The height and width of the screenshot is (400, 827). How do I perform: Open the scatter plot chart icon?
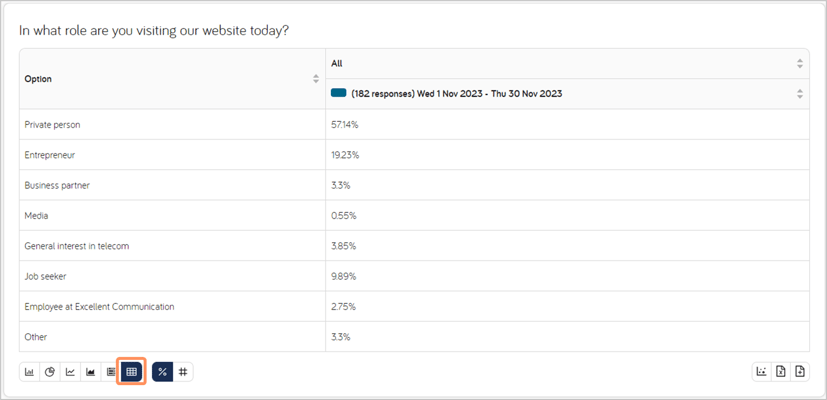tap(762, 372)
